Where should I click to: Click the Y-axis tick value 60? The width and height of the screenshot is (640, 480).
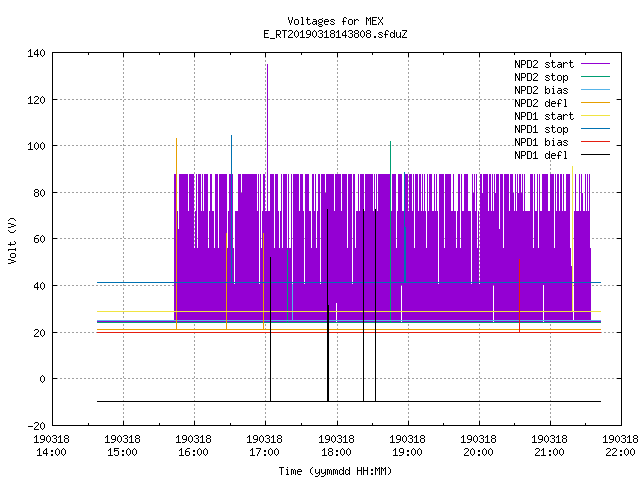(39, 239)
